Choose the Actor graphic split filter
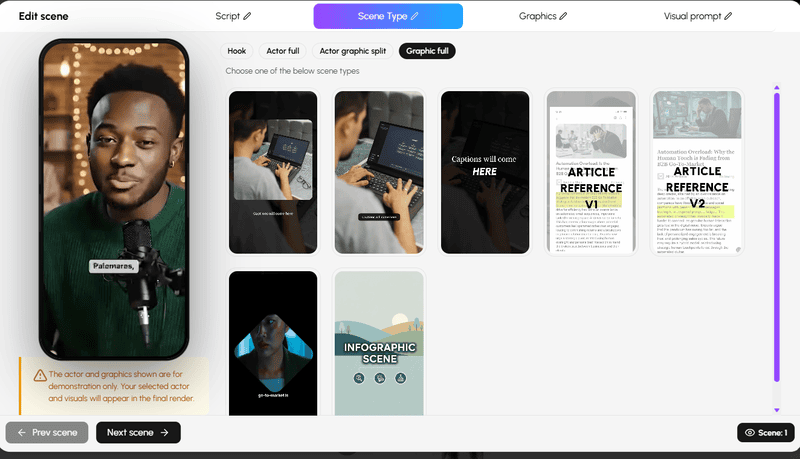The image size is (800, 459). click(351, 51)
